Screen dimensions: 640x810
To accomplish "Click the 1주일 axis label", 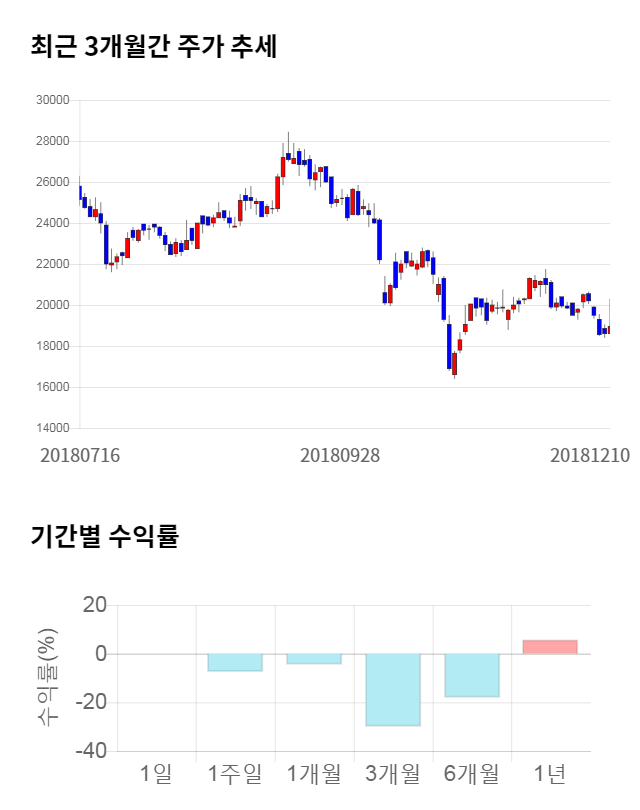I will pyautogui.click(x=235, y=773).
